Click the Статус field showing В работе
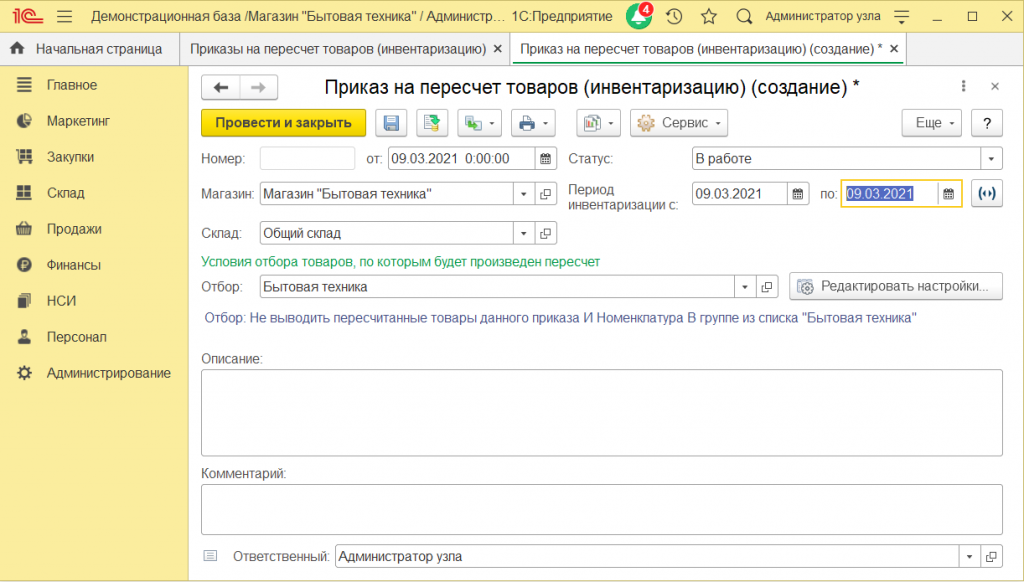This screenshot has height=582, width=1024. coord(837,159)
